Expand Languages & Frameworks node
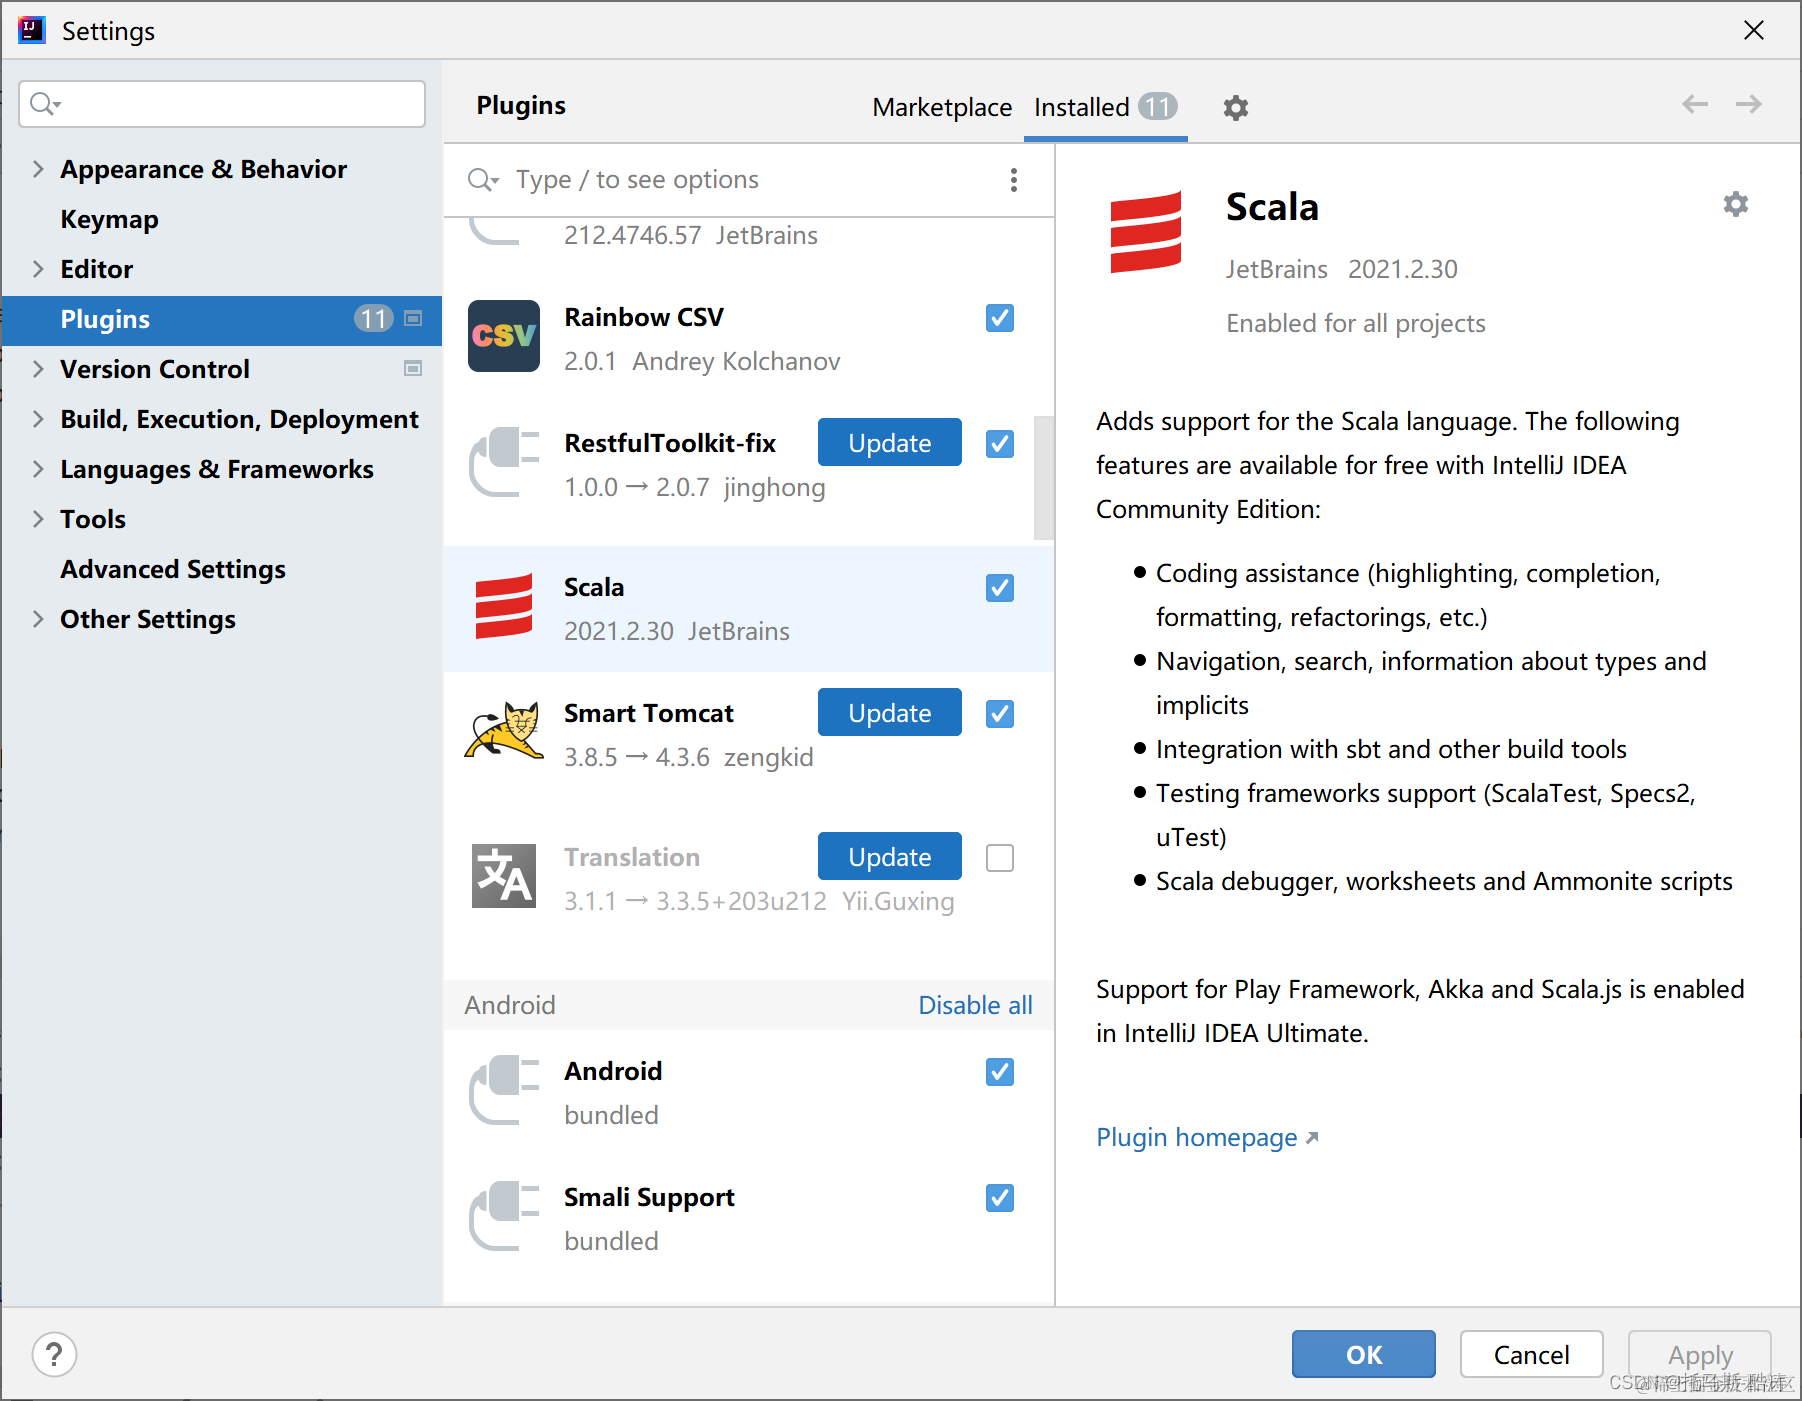The image size is (1802, 1401). [38, 469]
